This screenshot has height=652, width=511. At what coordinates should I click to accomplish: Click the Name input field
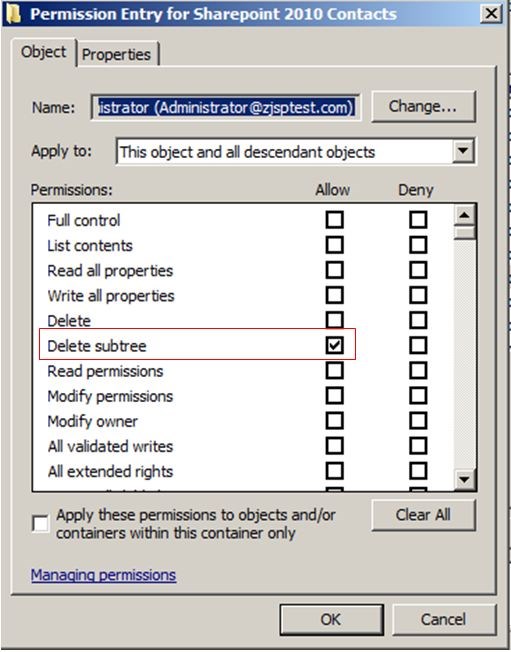pos(226,108)
